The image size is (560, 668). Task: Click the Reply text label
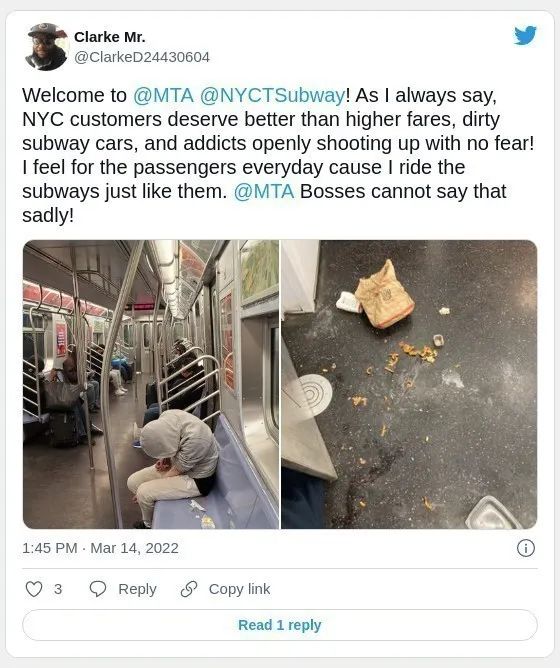[x=137, y=589]
